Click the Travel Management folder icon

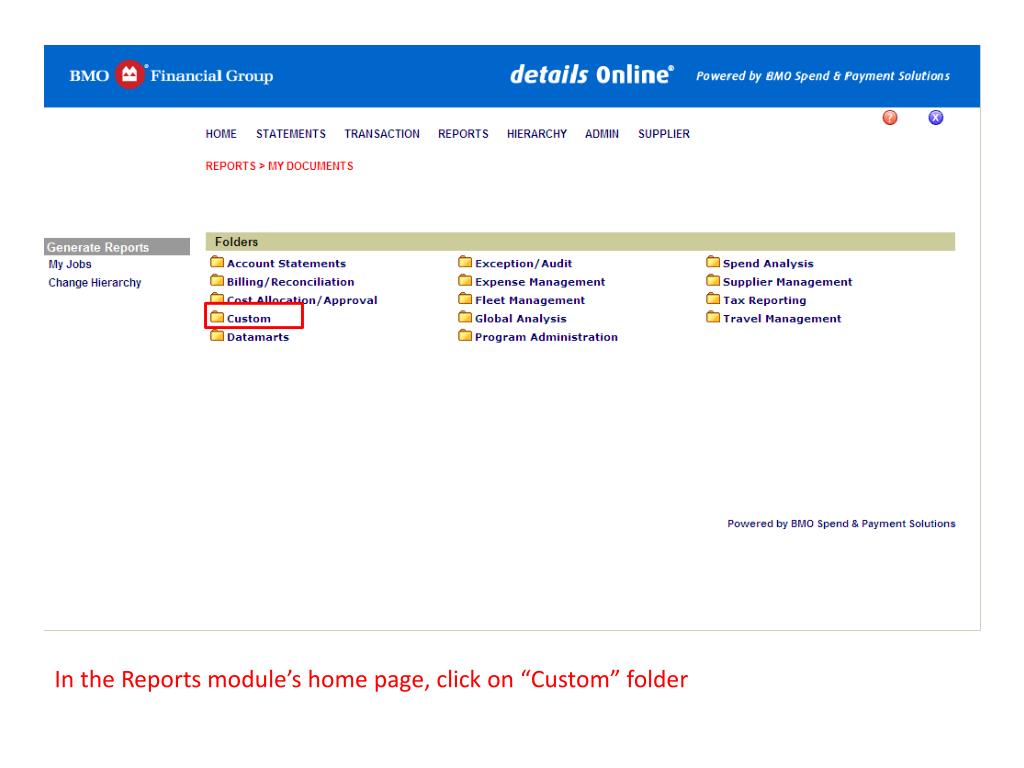(712, 317)
